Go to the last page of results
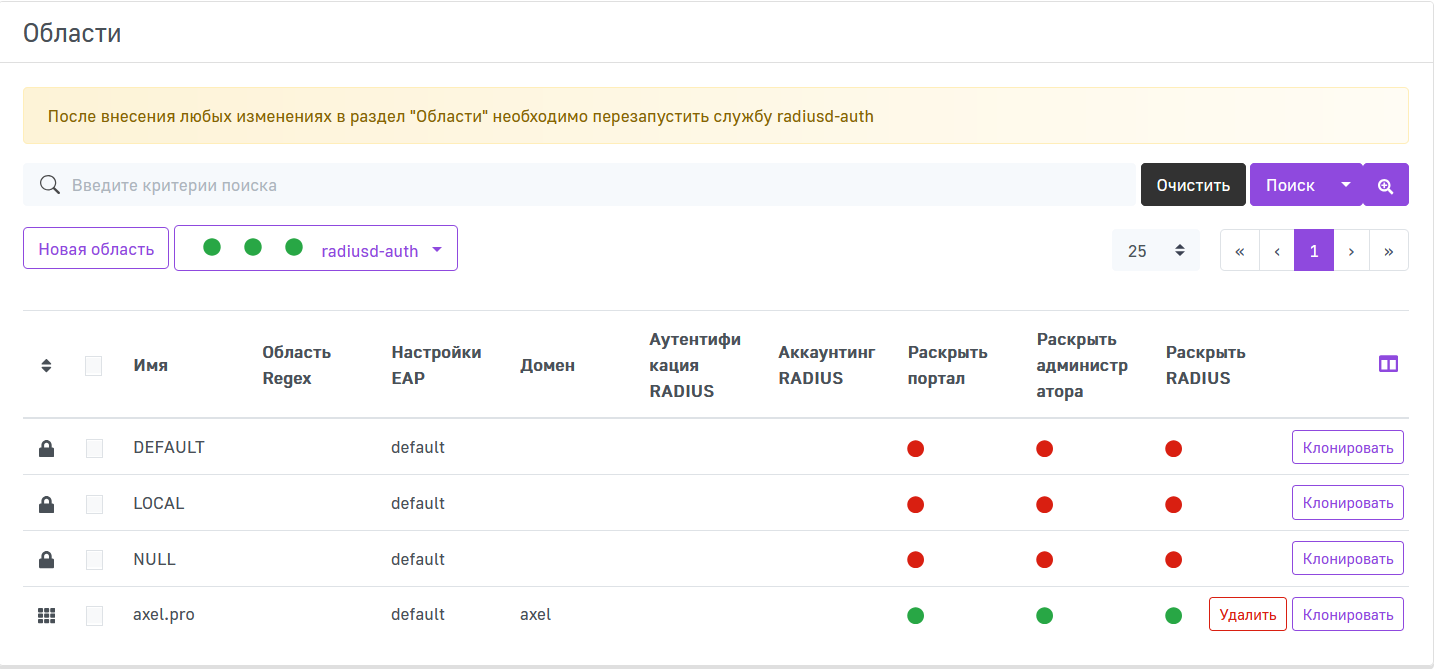Image resolution: width=1434 pixels, height=669 pixels. [x=1388, y=250]
